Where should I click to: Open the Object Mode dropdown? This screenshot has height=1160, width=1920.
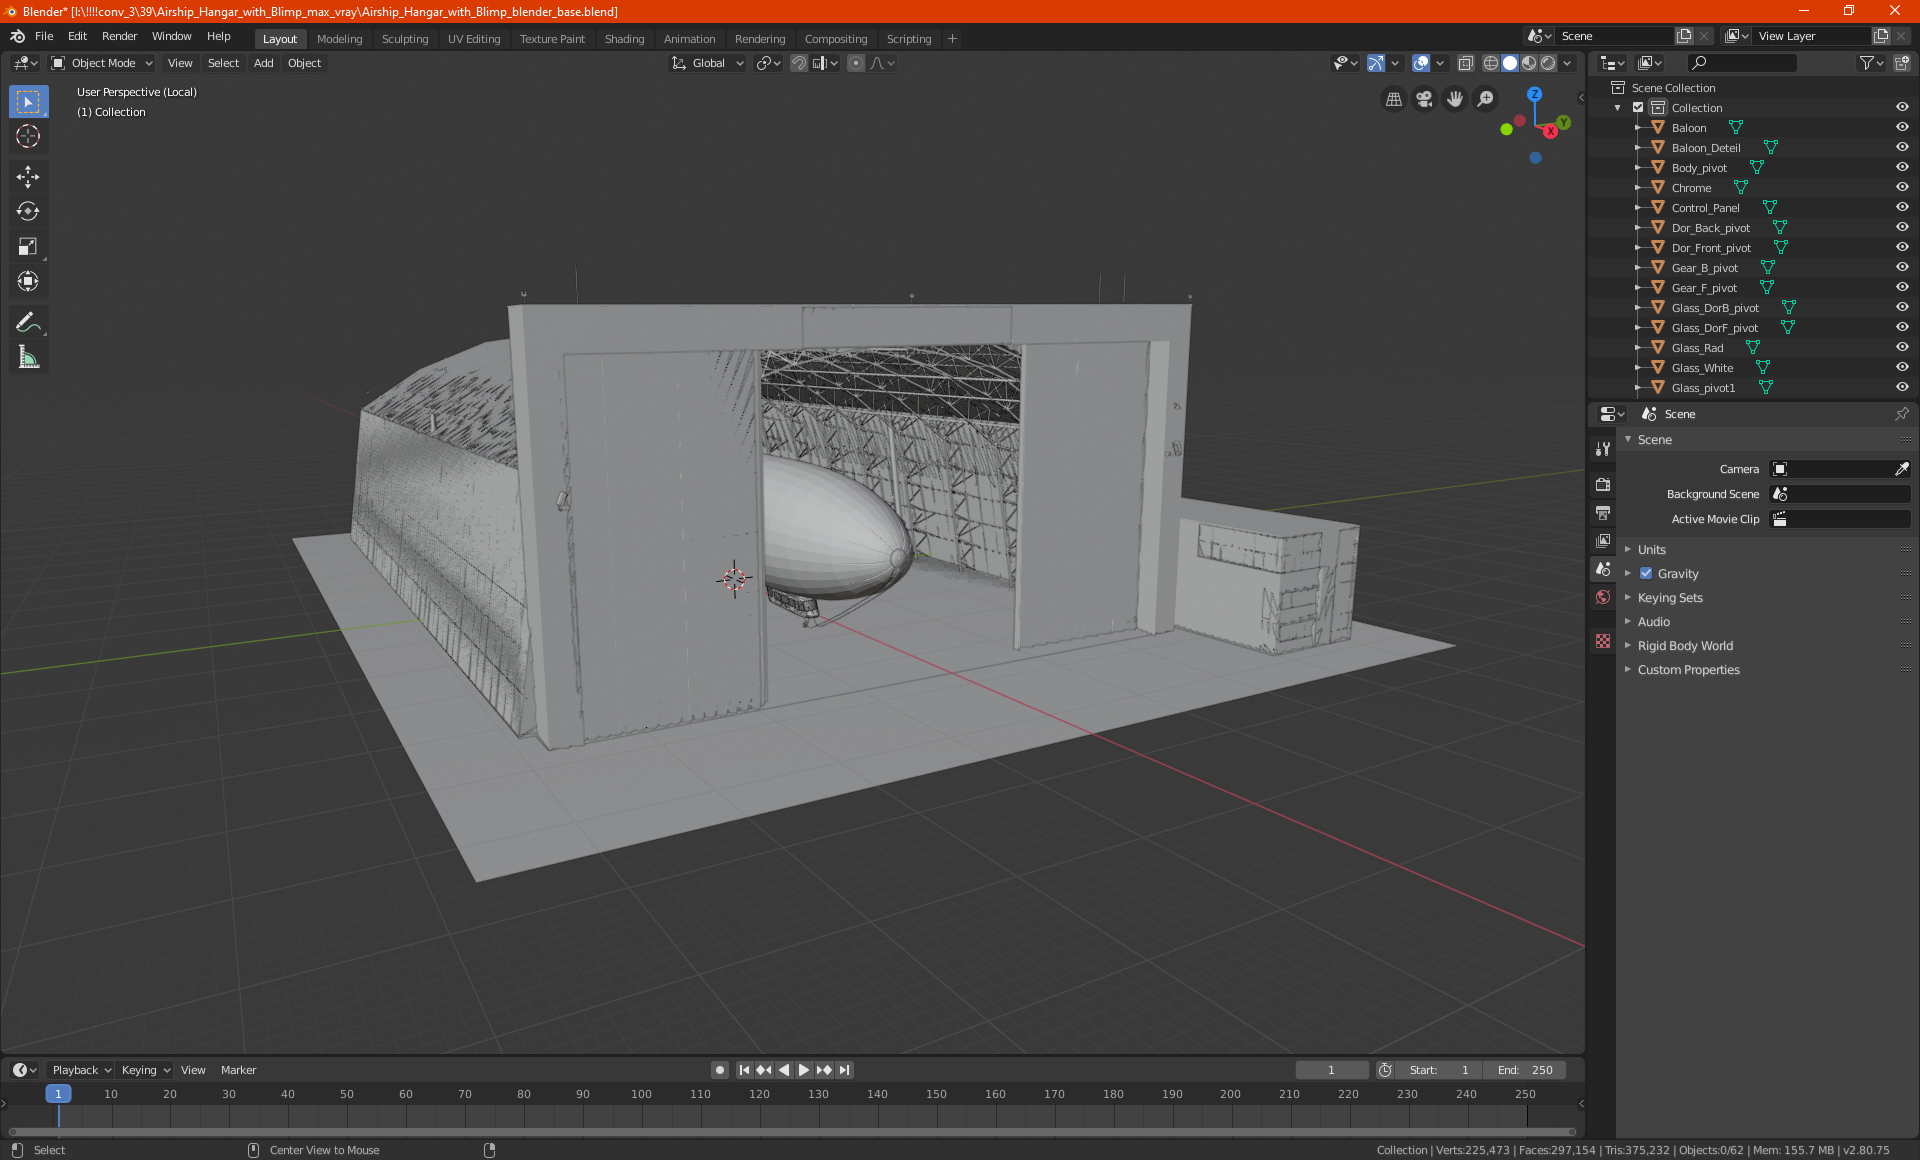(x=102, y=63)
